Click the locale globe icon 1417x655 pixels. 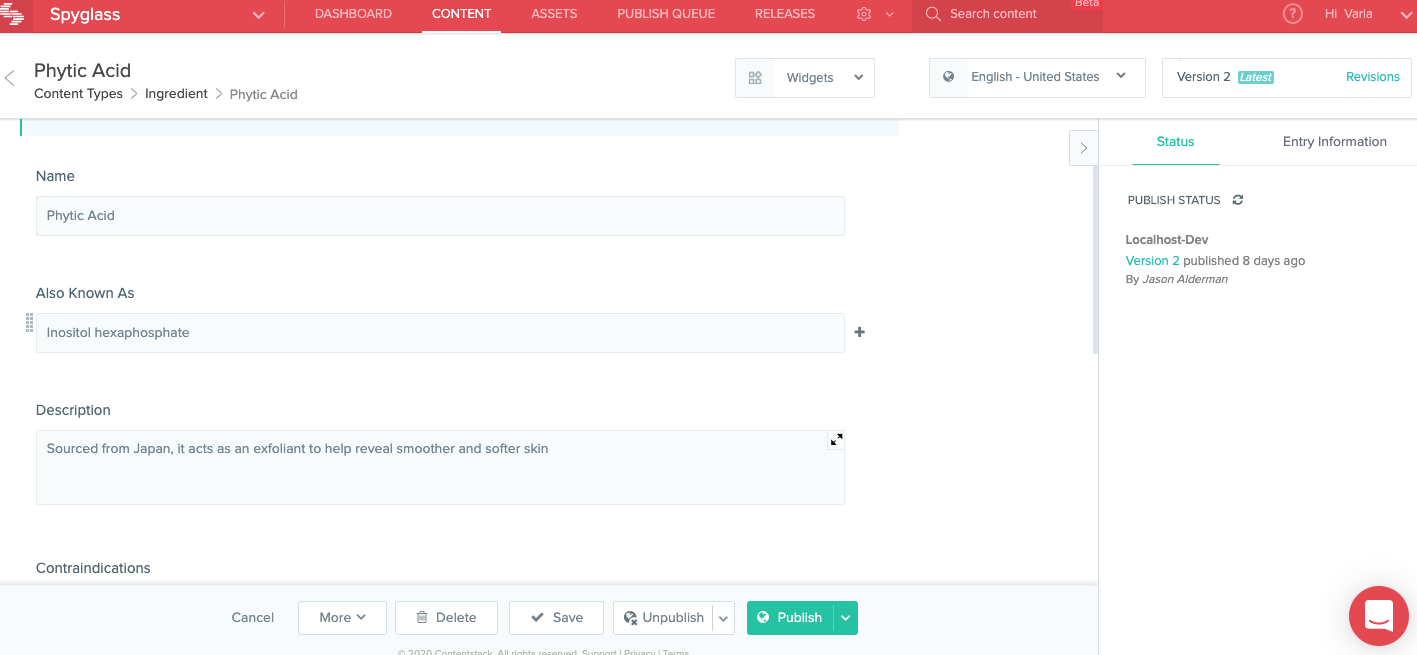948,76
